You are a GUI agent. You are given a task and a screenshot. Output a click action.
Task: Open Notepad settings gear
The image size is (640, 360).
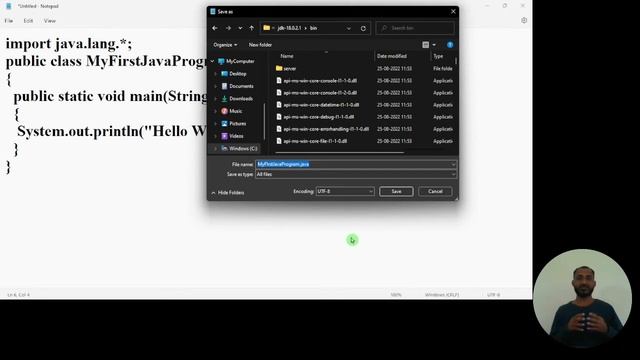pos(524,20)
